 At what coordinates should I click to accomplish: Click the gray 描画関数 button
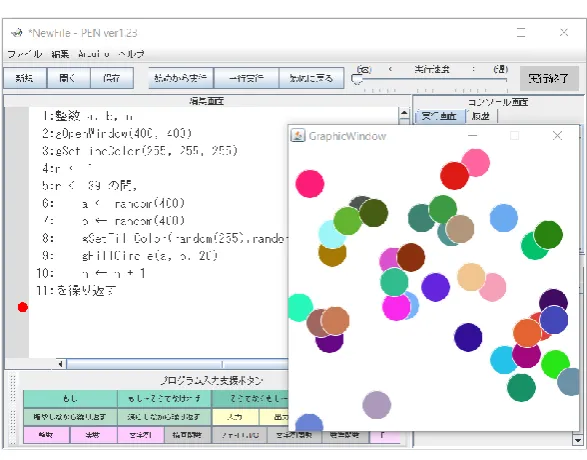pos(188,435)
